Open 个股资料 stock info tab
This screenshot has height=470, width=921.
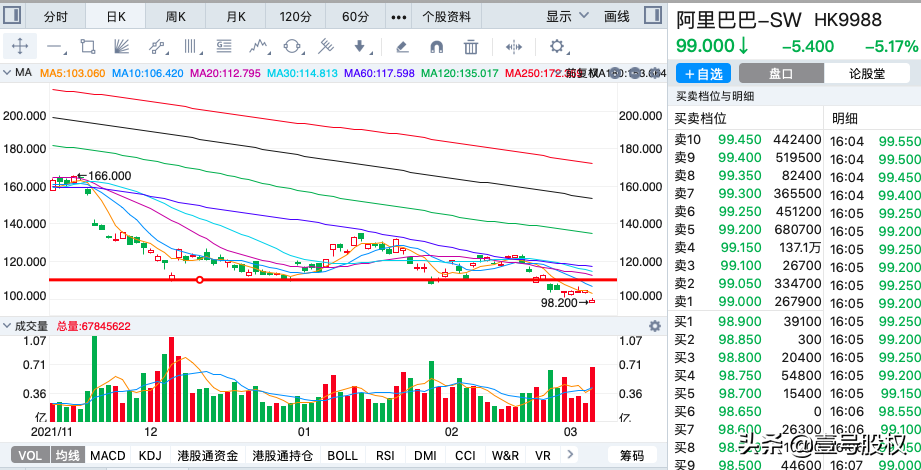(447, 17)
